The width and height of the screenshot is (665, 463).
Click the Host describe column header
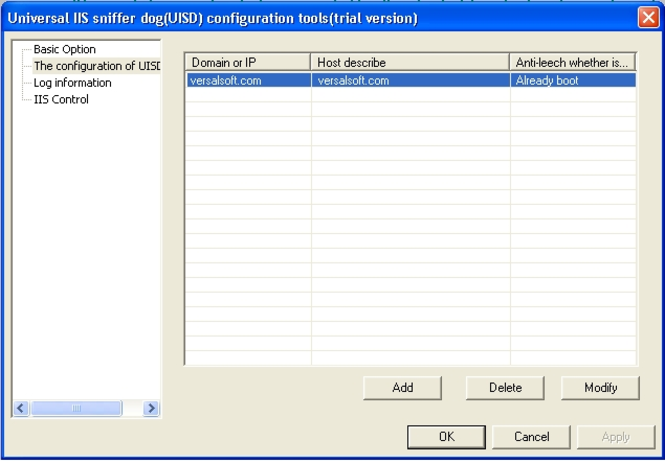click(x=410, y=62)
